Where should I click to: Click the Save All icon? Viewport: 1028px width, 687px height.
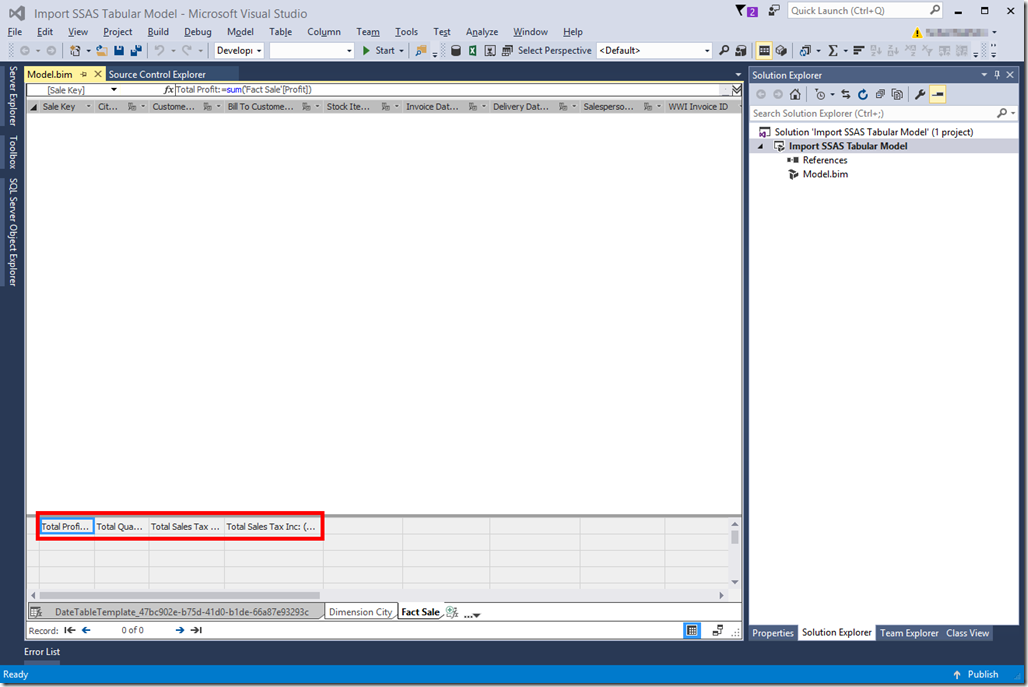click(x=136, y=50)
